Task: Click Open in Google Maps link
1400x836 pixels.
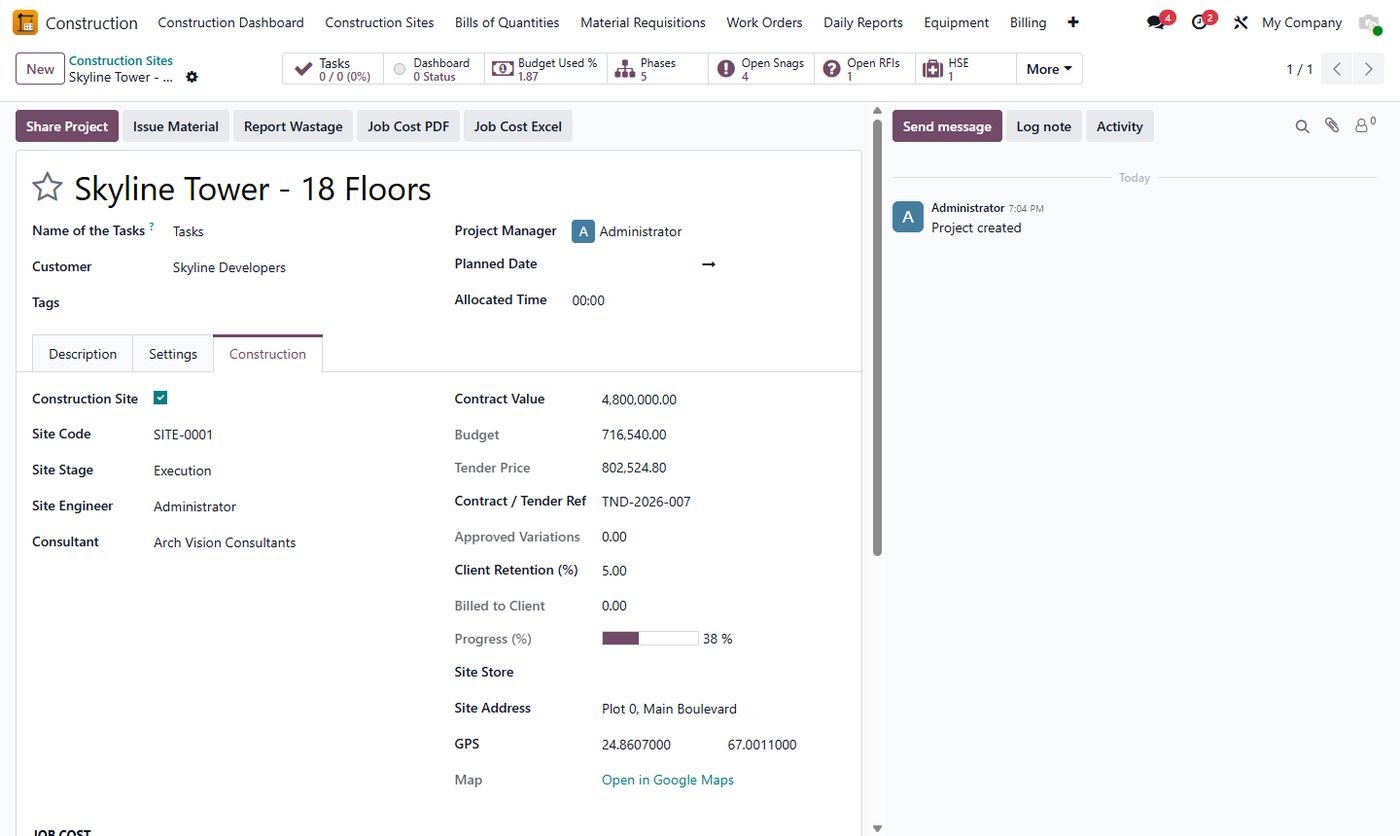Action: 668,780
